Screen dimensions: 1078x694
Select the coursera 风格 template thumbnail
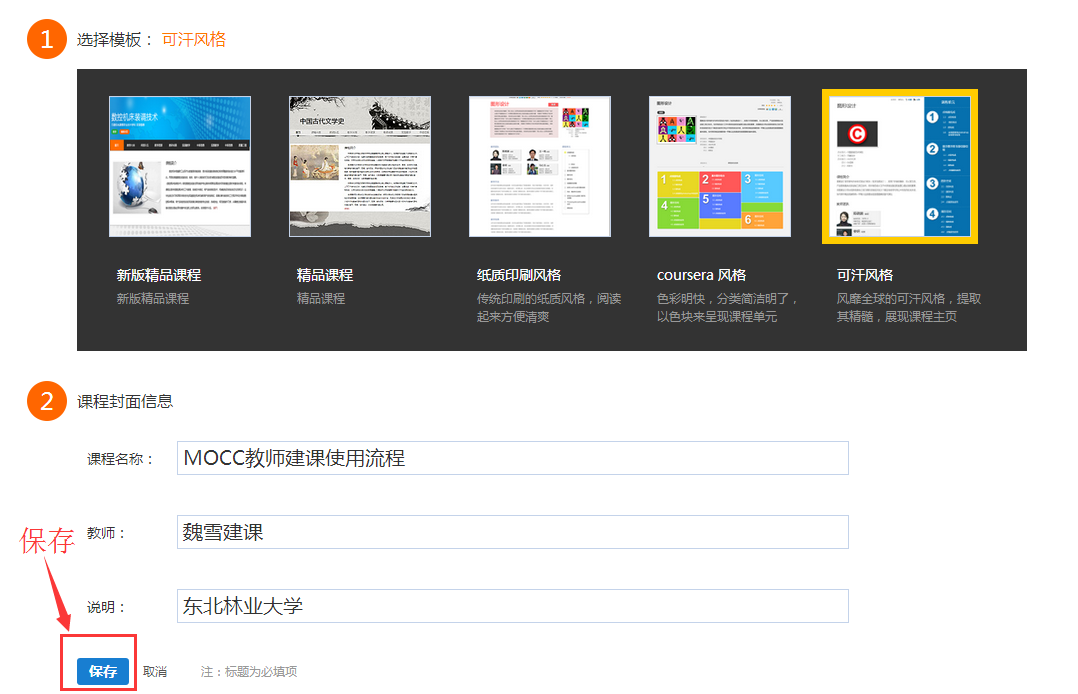(720, 166)
